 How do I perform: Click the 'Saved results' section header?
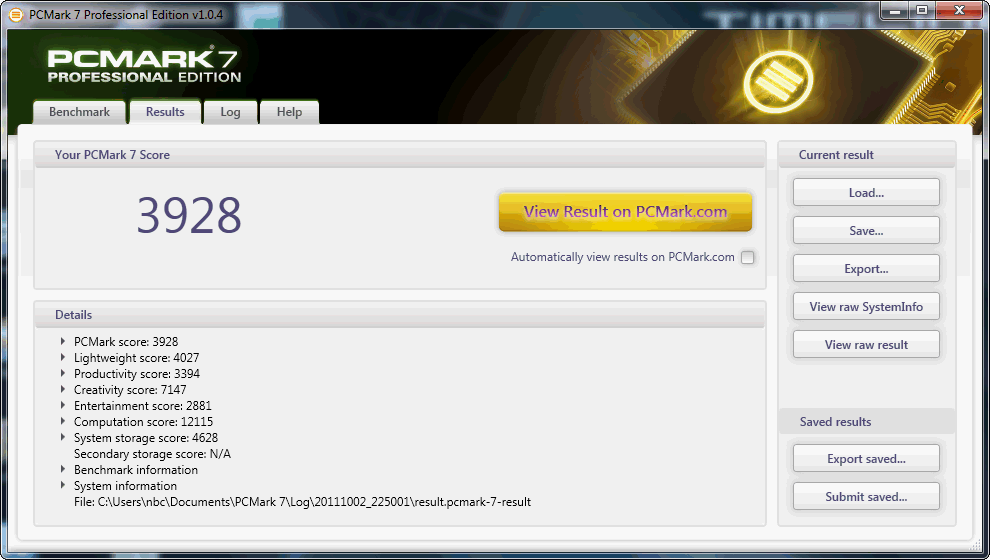867,422
